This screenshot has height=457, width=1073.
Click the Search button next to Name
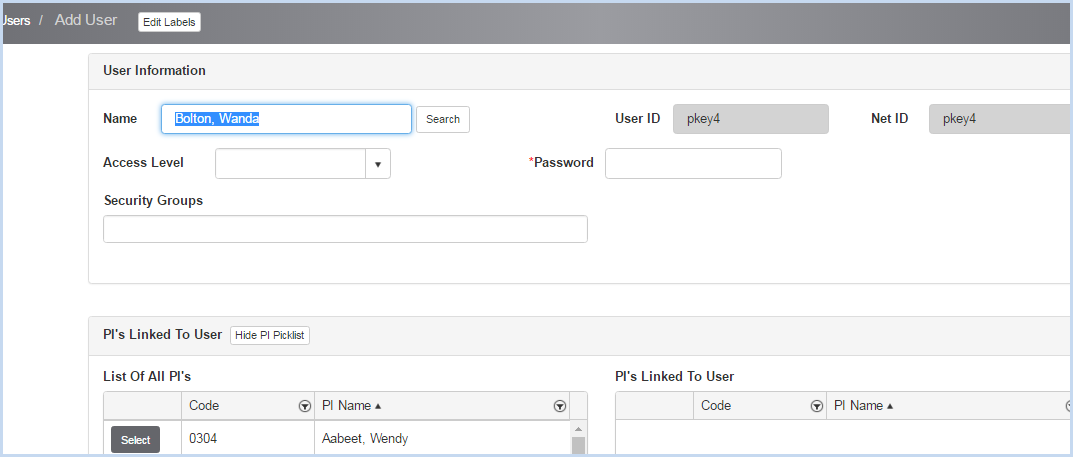(443, 119)
